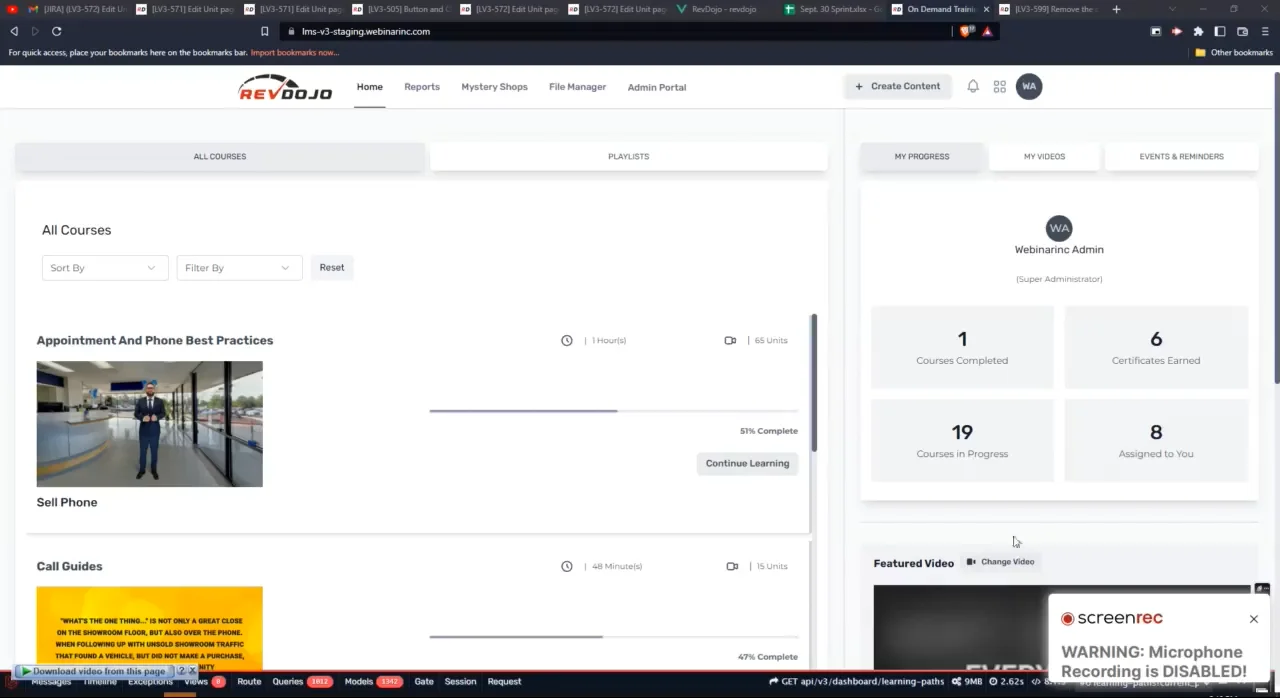This screenshot has width=1280, height=698.
Task: Open the Call Guides course title
Action: [x=69, y=566]
